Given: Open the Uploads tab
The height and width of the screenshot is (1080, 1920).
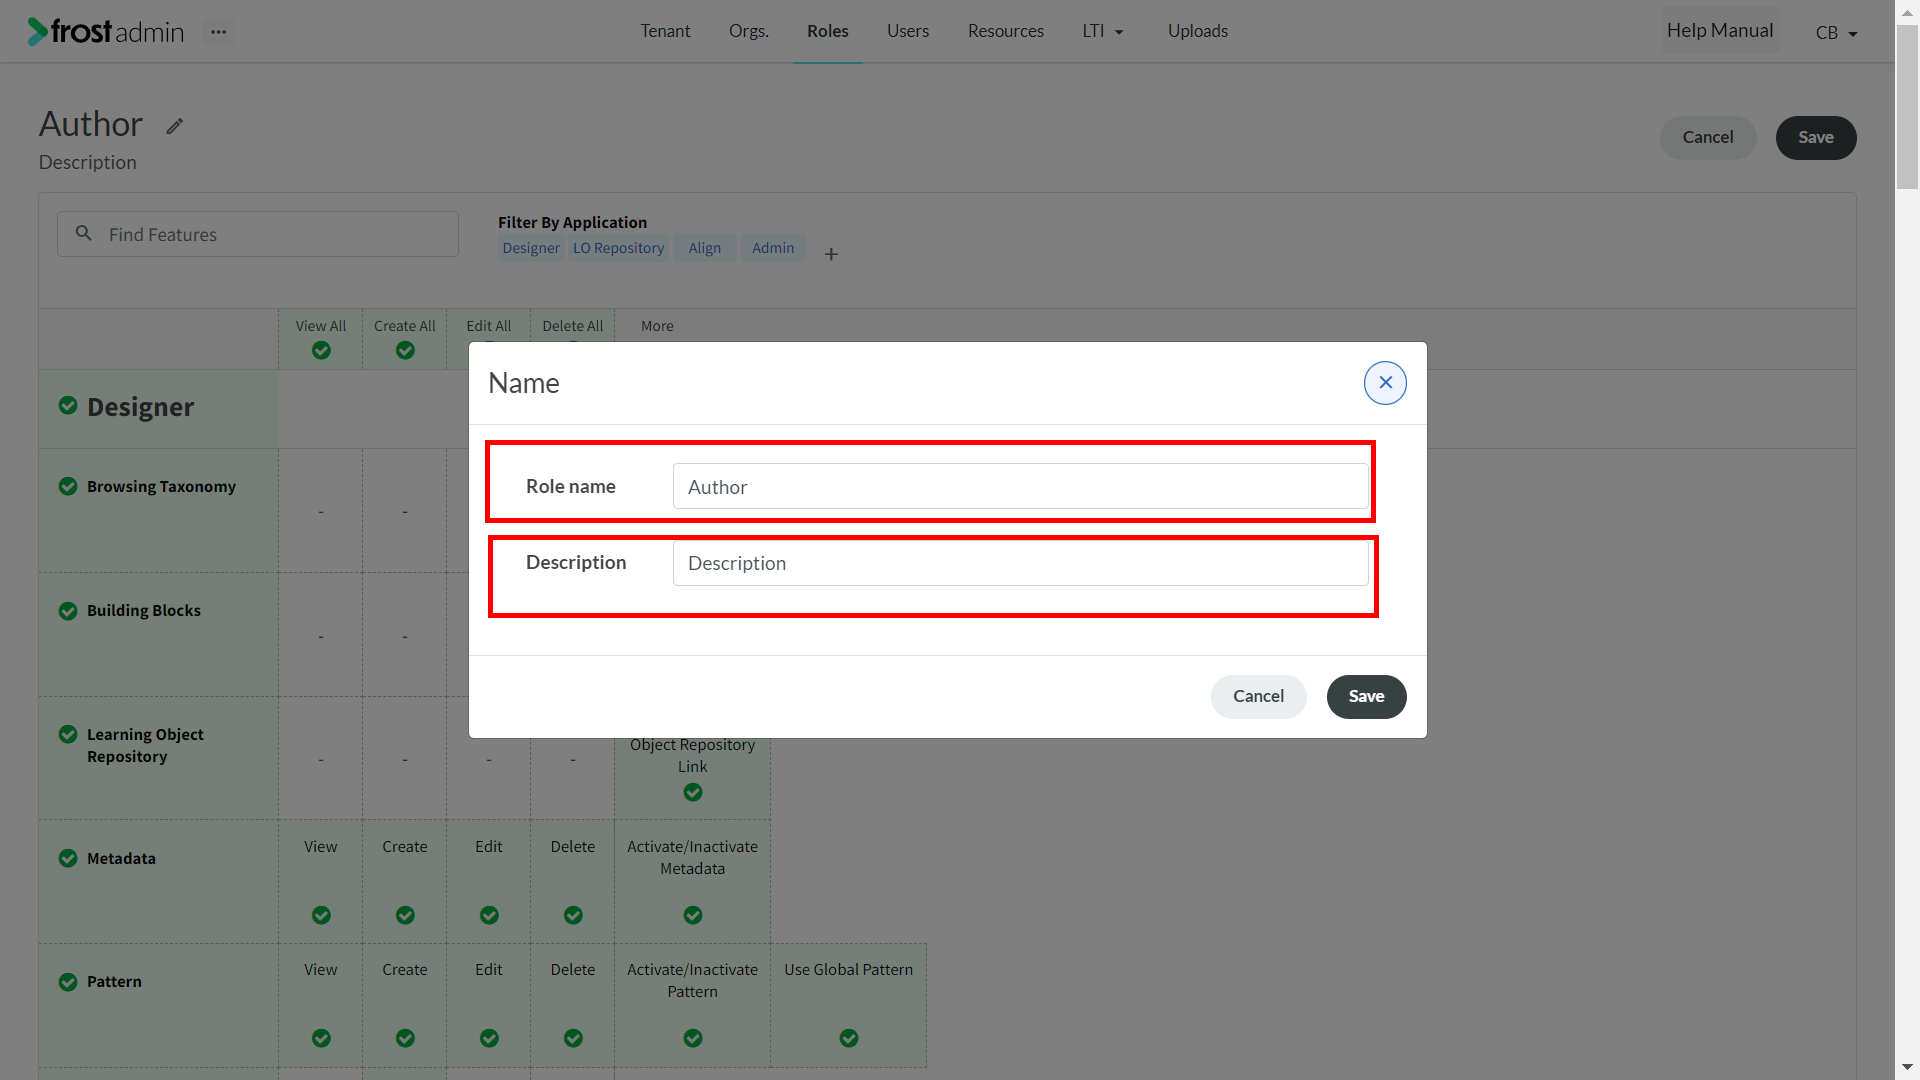Looking at the screenshot, I should (x=1198, y=31).
